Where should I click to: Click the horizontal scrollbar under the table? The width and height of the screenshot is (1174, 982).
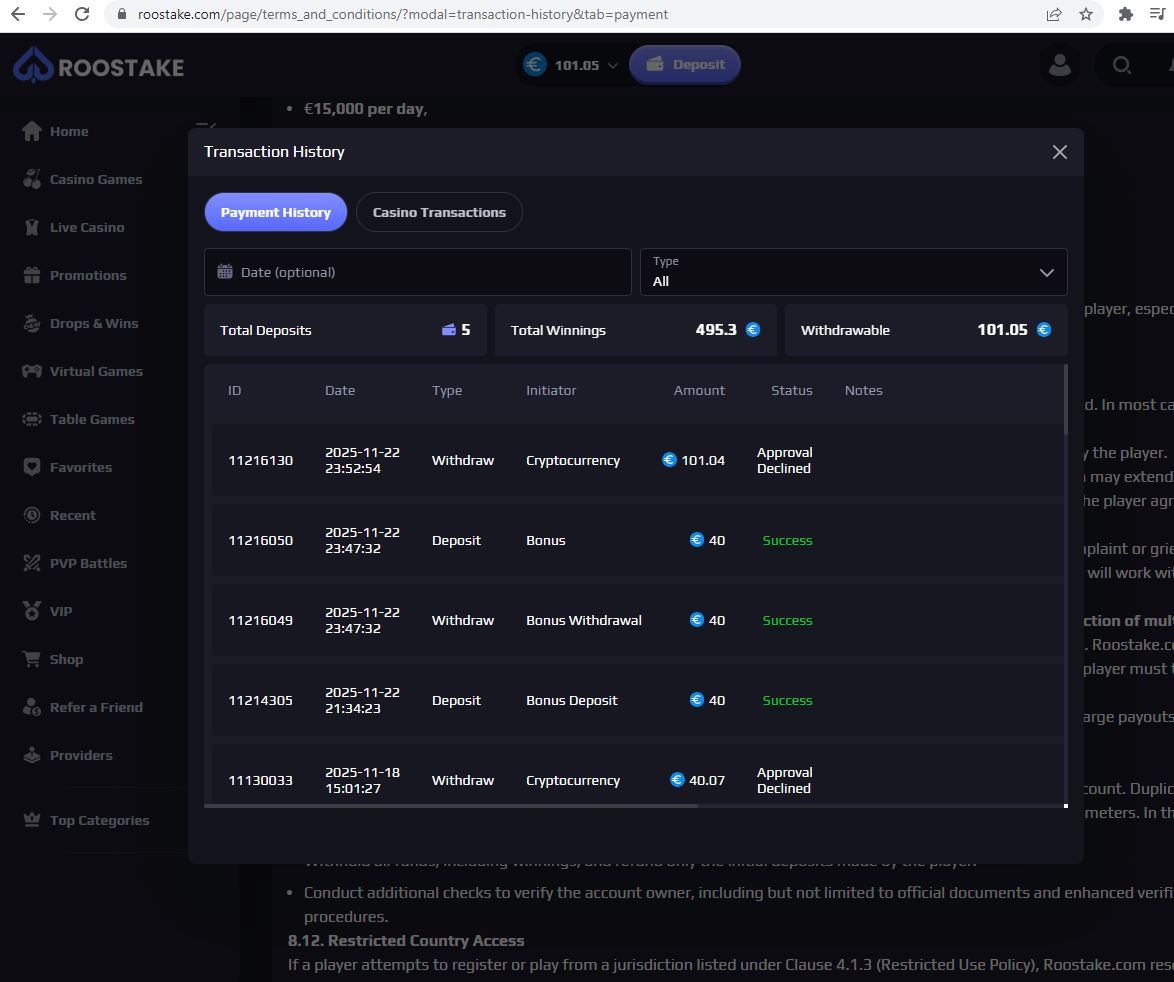click(x=450, y=805)
